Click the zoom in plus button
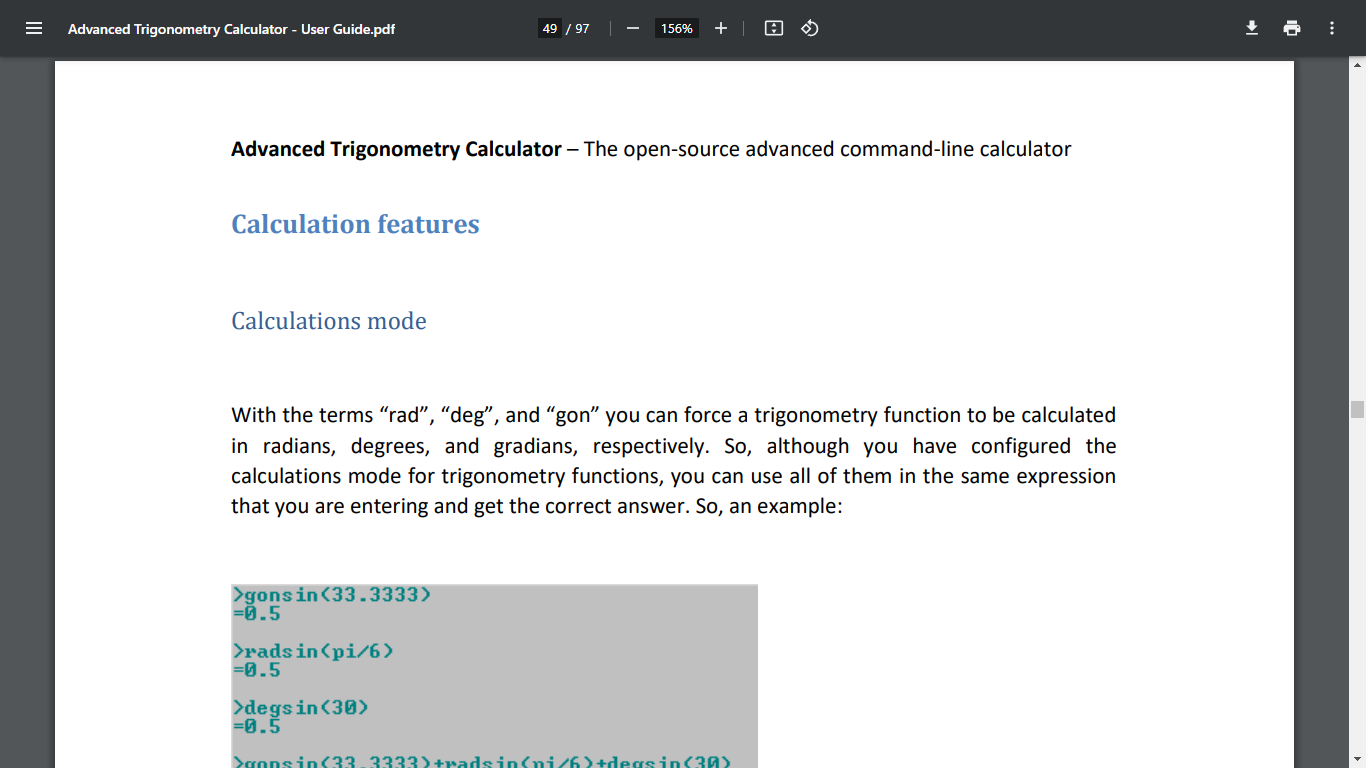This screenshot has width=1366, height=768. coord(721,28)
